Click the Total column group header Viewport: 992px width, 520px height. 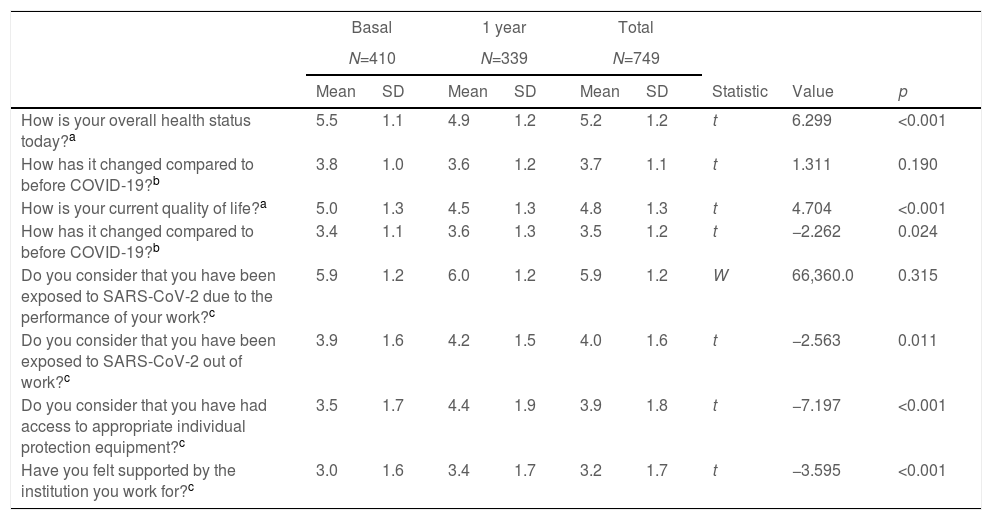click(636, 28)
